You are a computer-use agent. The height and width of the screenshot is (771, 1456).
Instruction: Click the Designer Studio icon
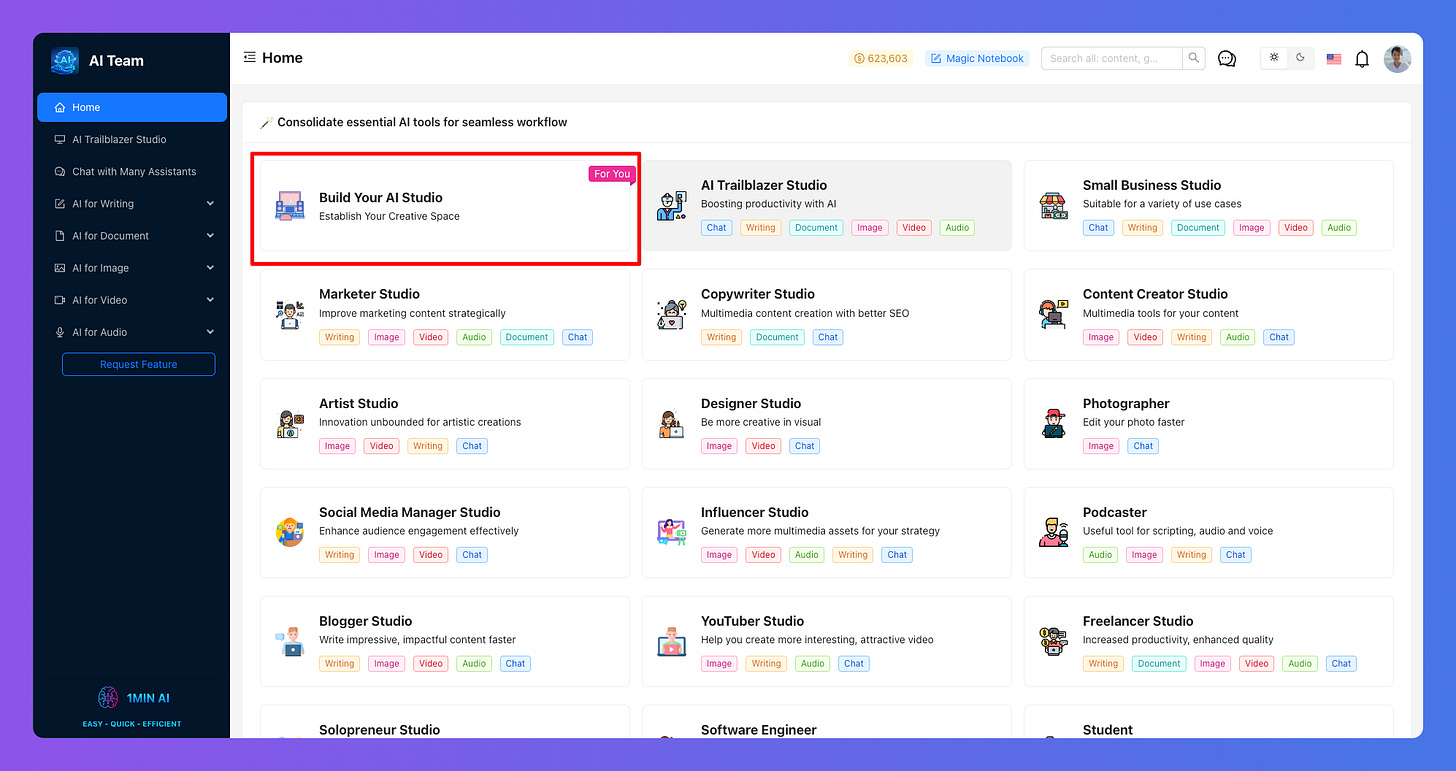(x=672, y=424)
